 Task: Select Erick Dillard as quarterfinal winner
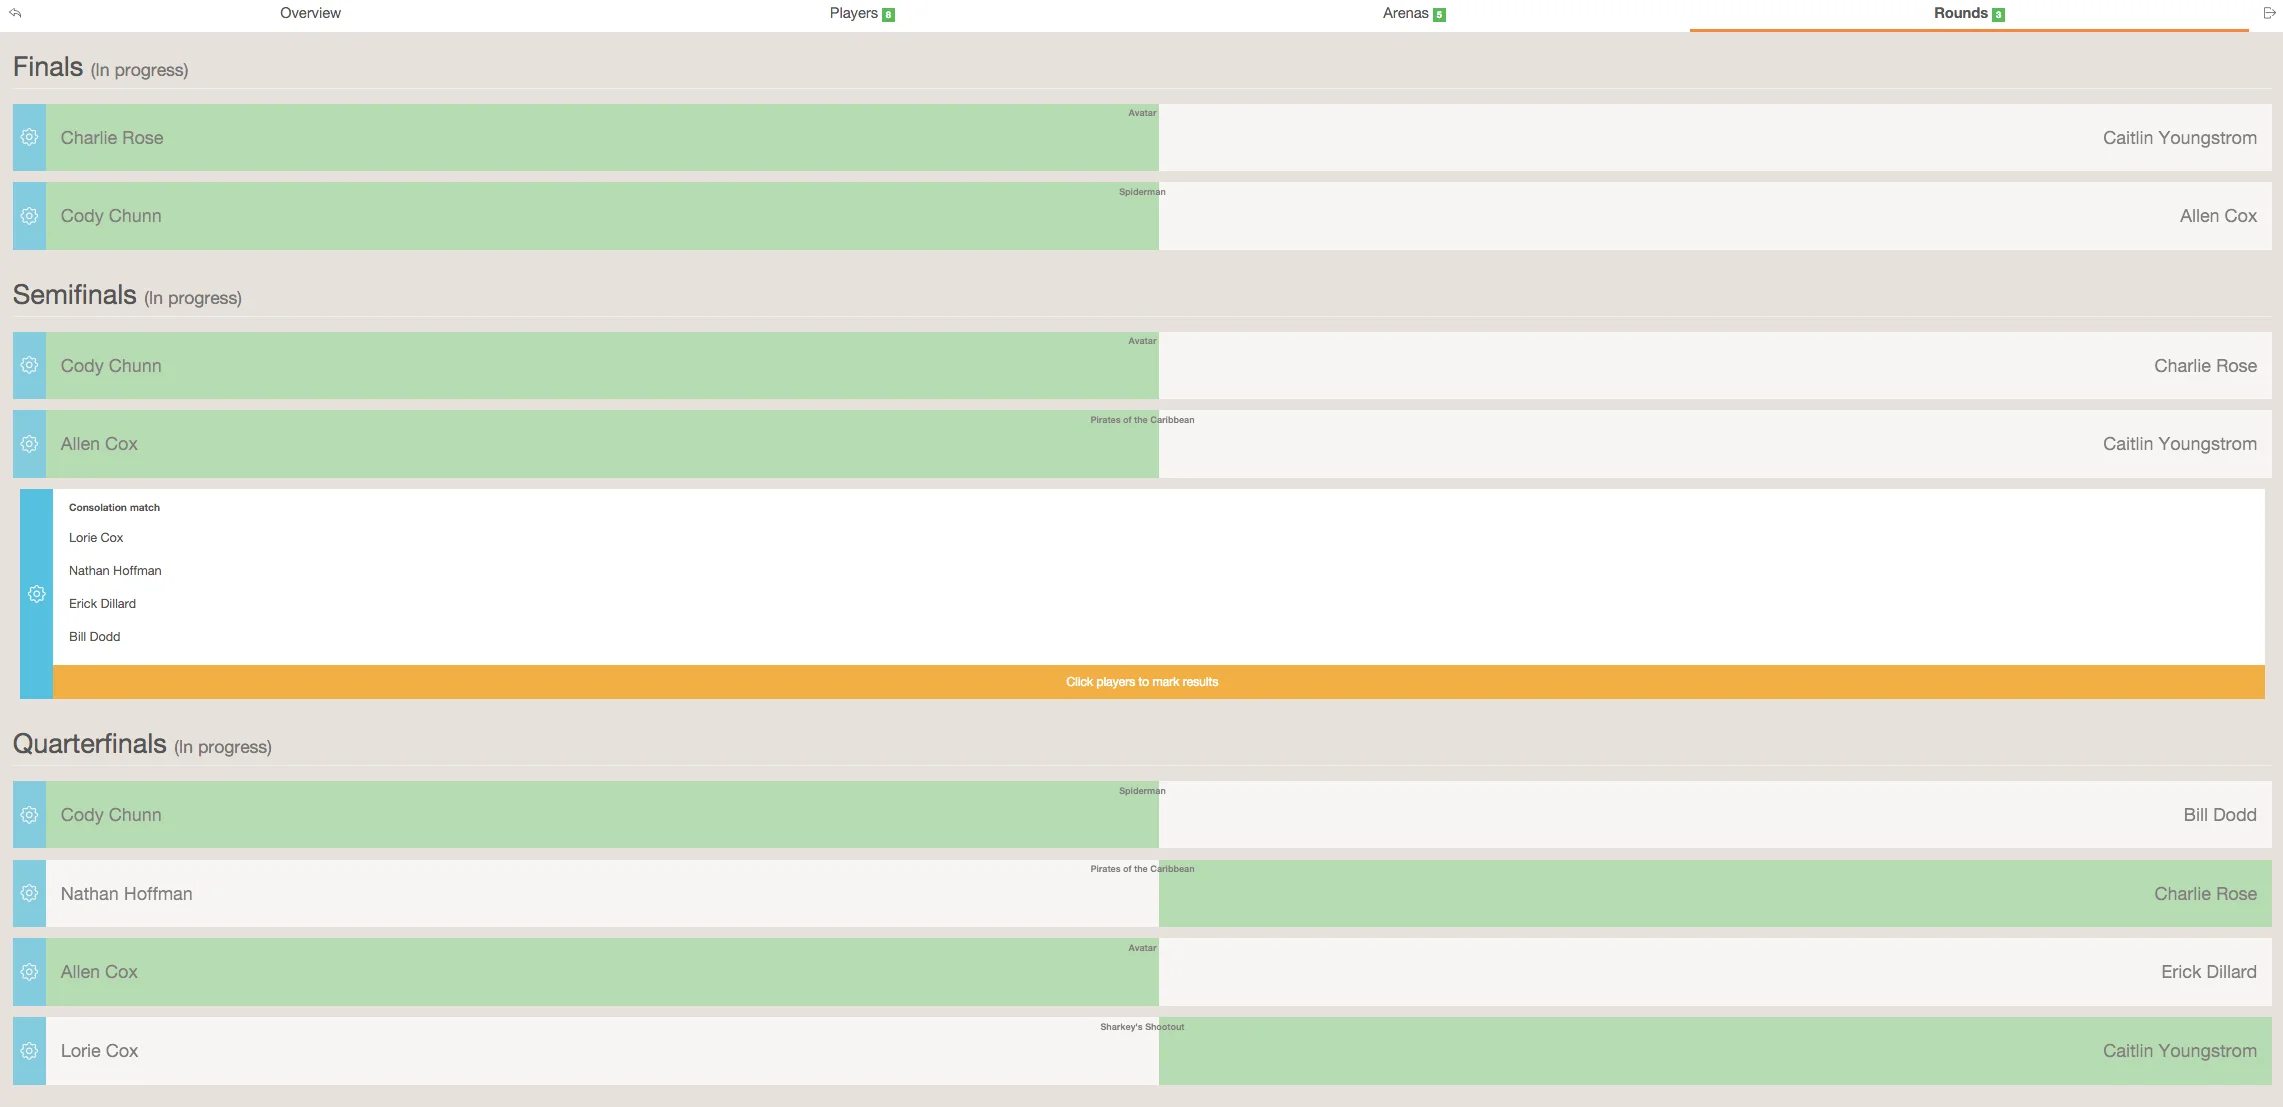click(2207, 972)
